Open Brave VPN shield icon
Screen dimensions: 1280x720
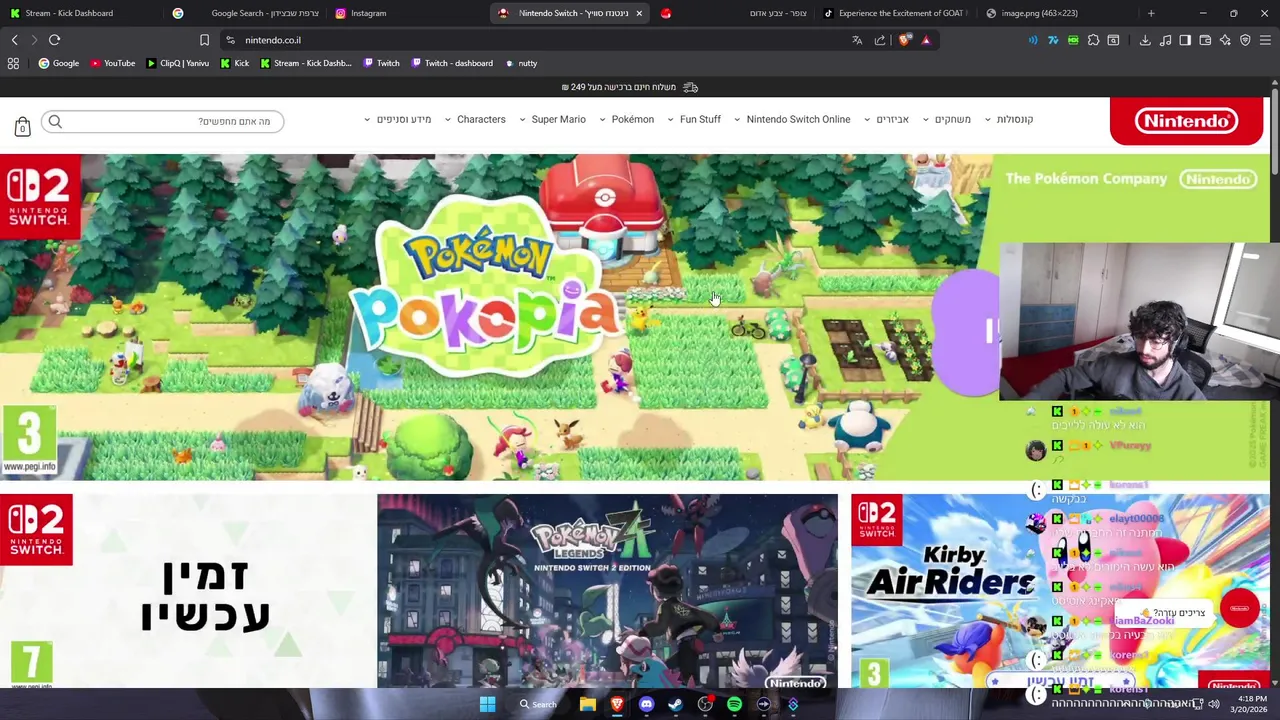pos(1245,40)
